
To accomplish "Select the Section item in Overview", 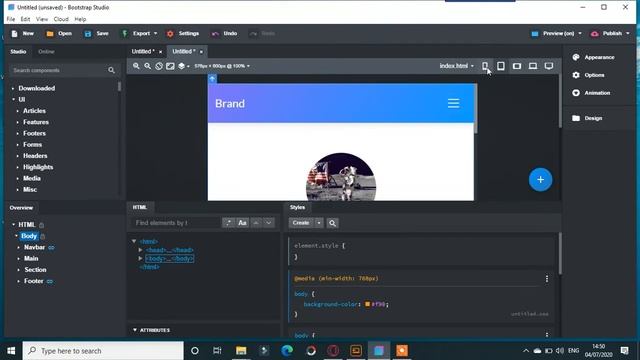I will [35, 270].
